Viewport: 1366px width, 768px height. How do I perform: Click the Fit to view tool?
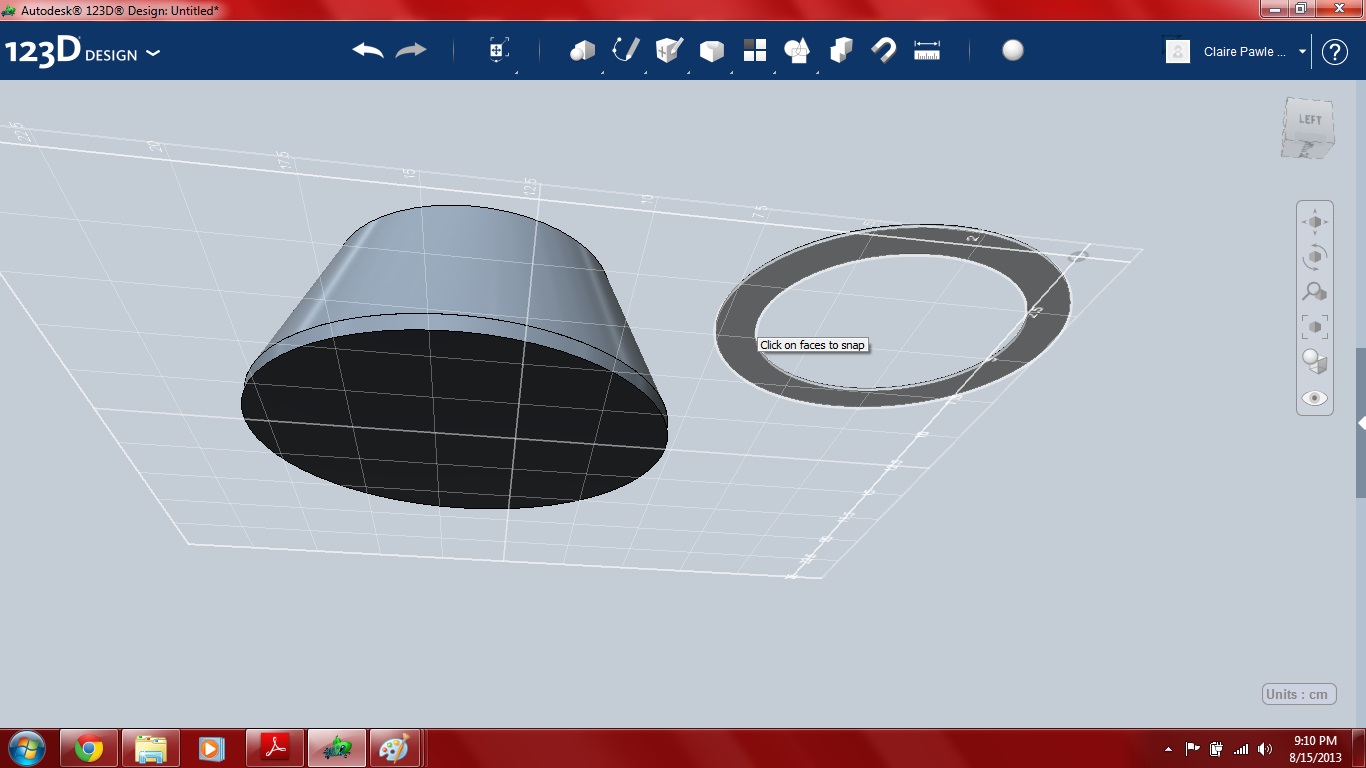[x=1315, y=327]
